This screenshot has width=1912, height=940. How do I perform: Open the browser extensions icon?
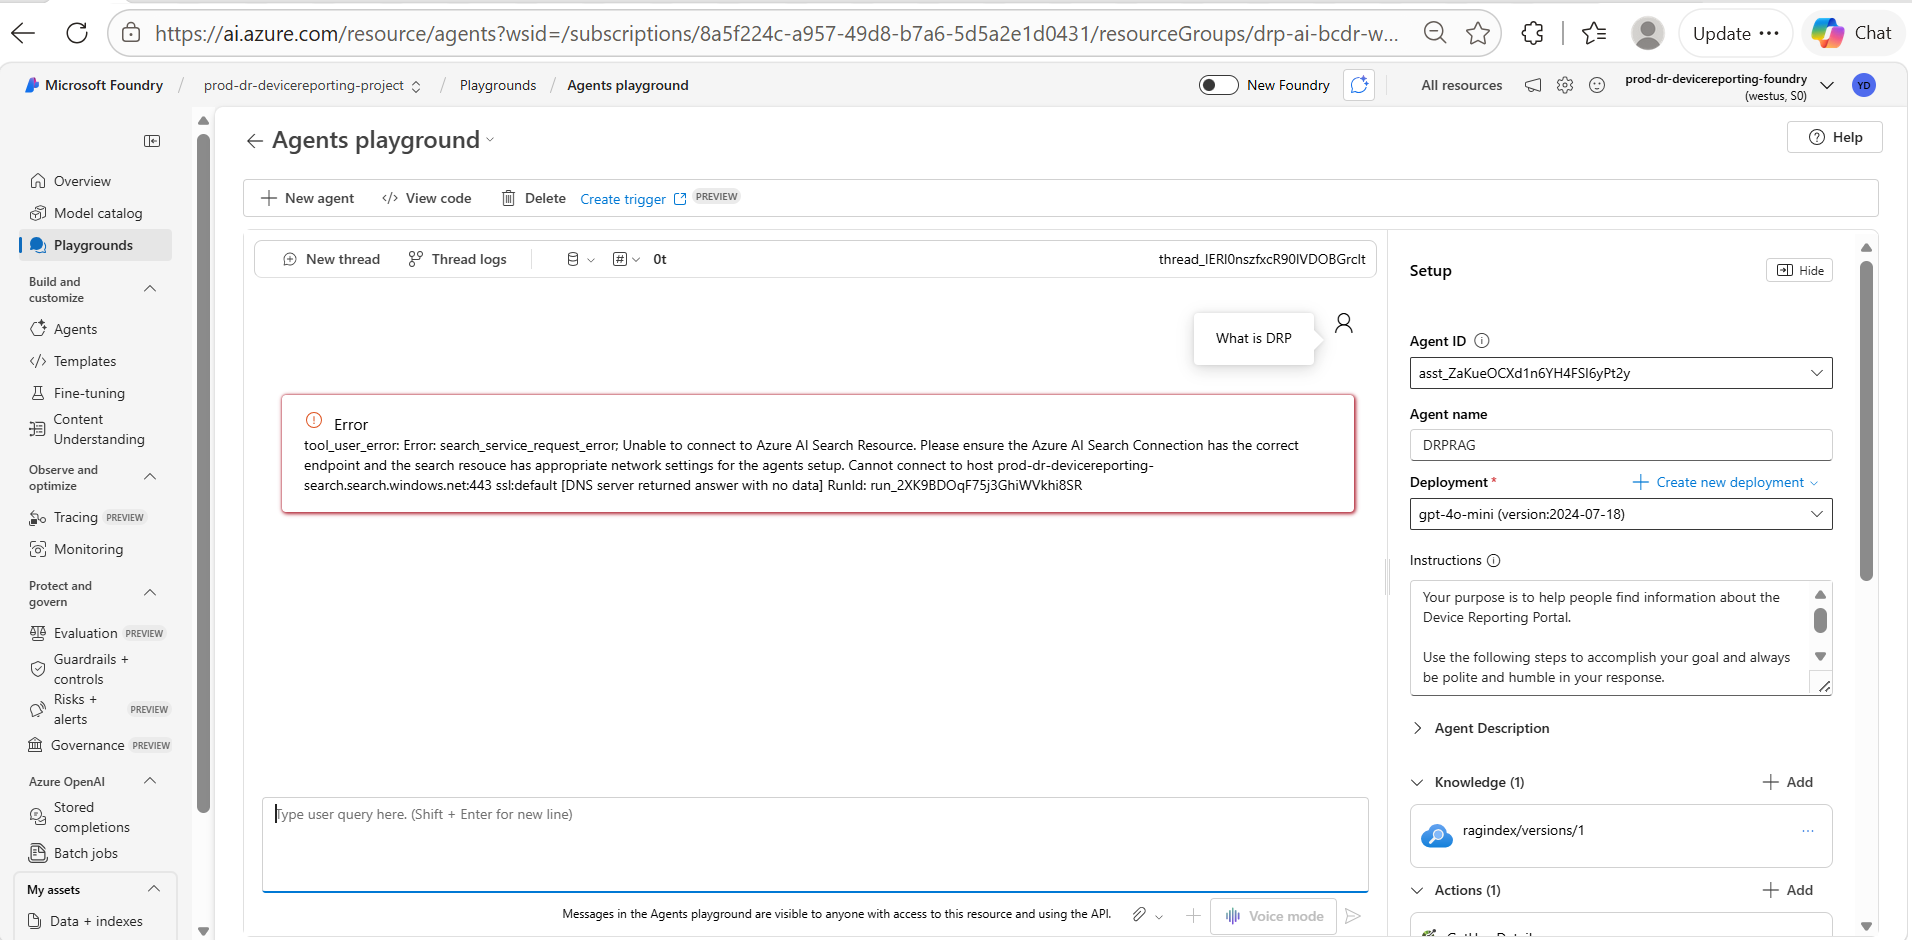click(1532, 33)
